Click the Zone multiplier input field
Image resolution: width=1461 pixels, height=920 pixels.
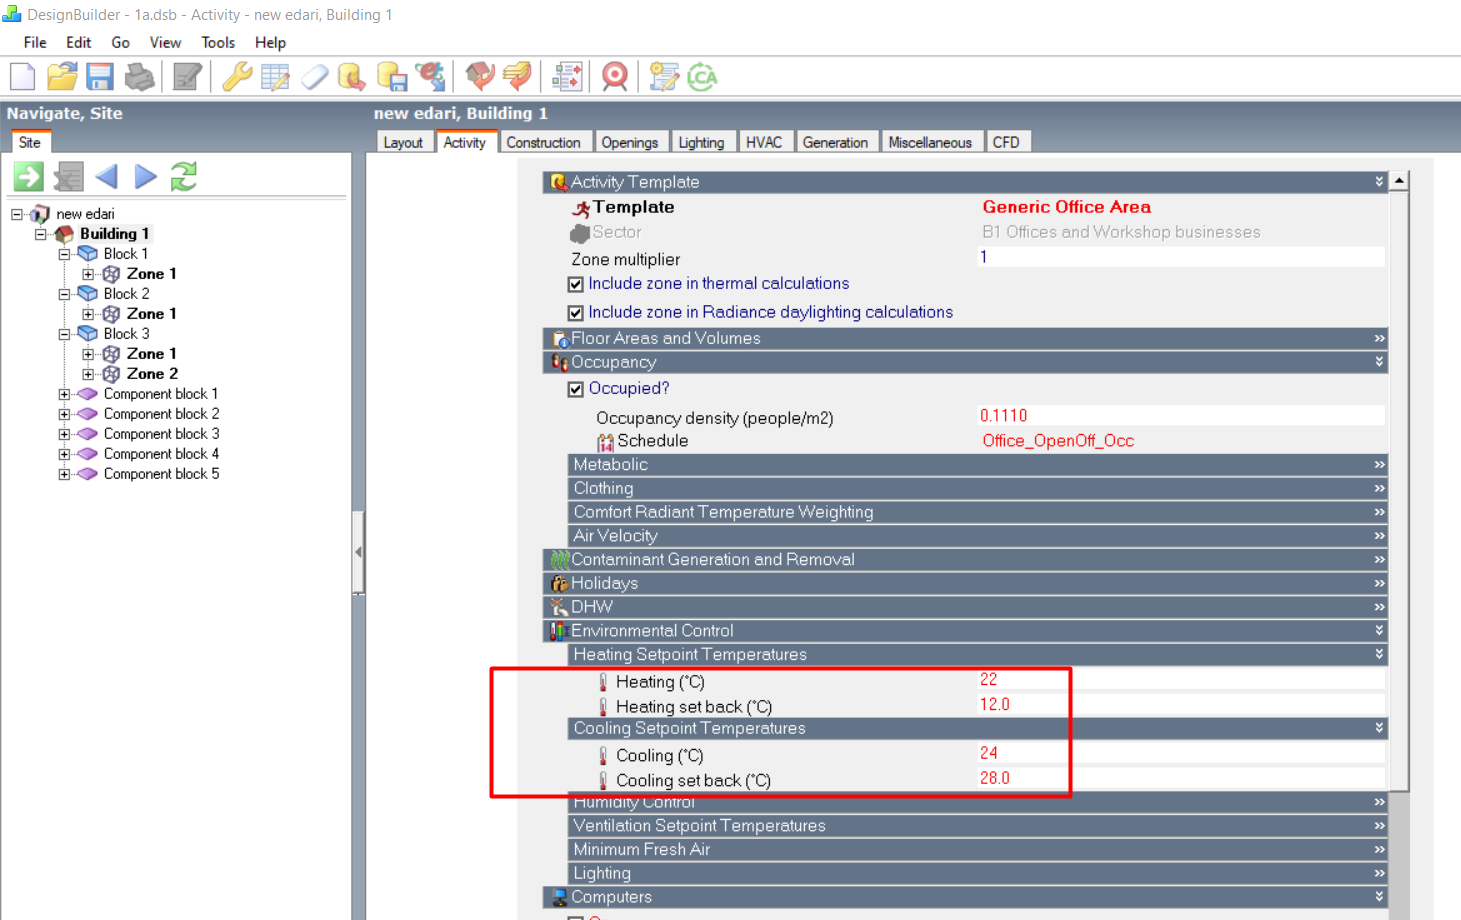1181,257
